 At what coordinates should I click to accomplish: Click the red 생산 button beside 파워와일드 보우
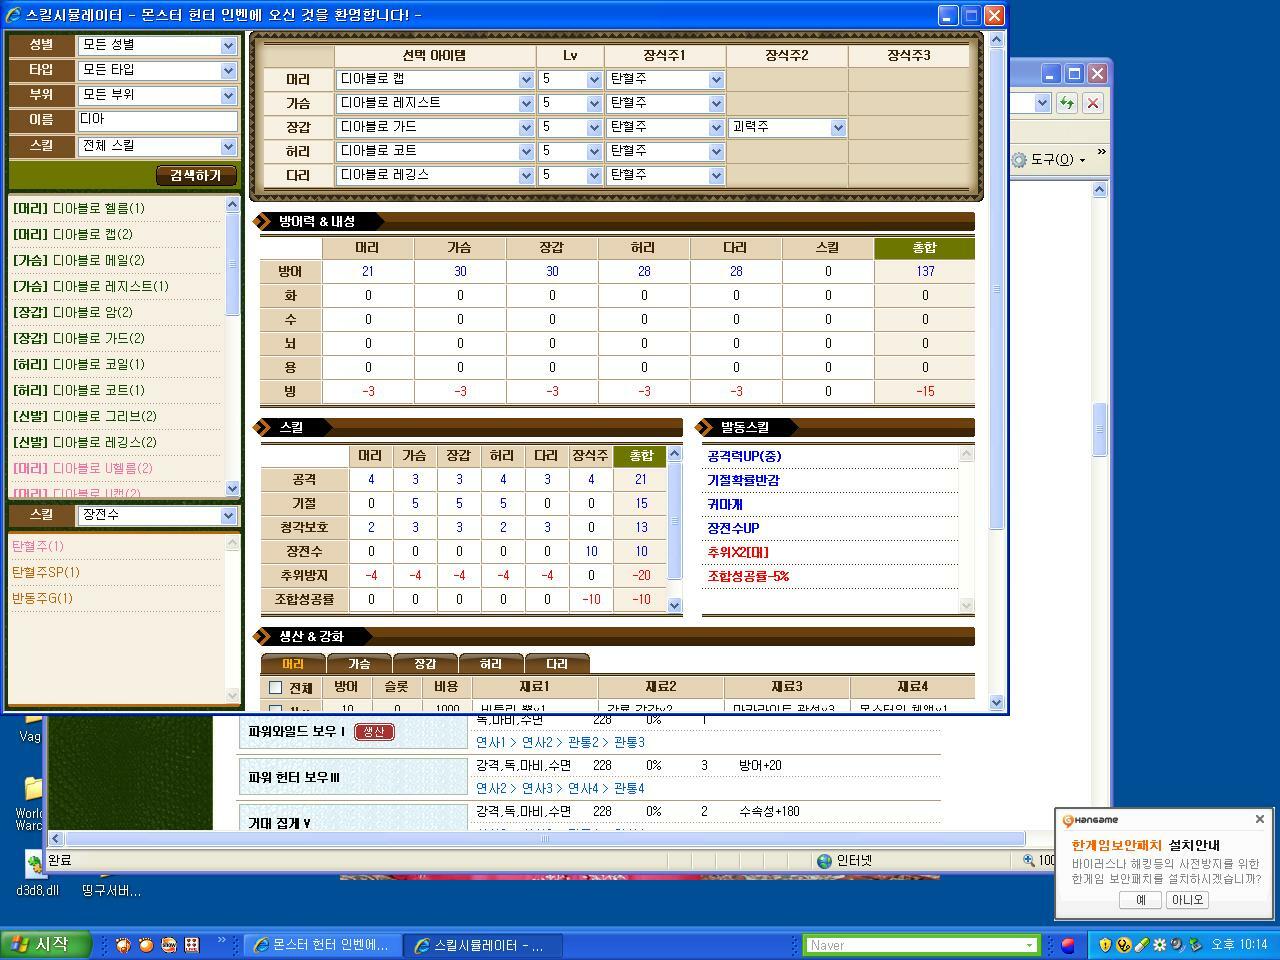[374, 732]
